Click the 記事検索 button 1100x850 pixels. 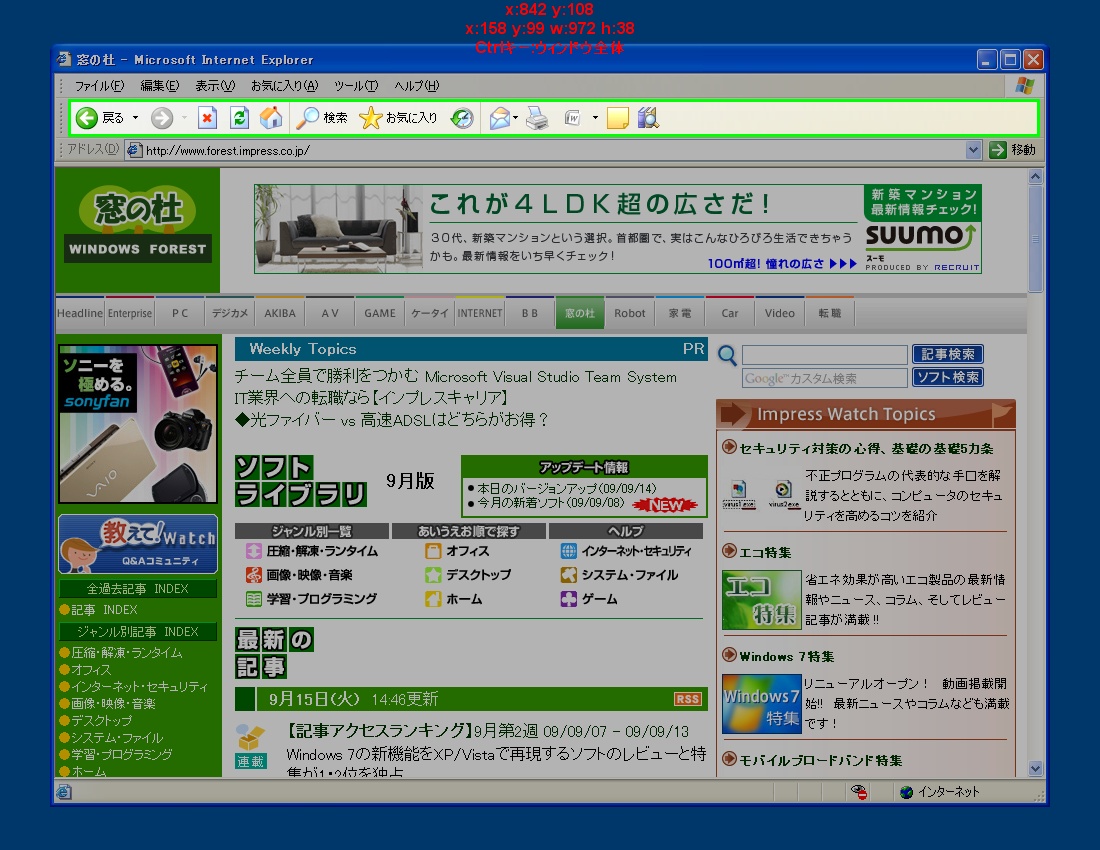coord(948,354)
